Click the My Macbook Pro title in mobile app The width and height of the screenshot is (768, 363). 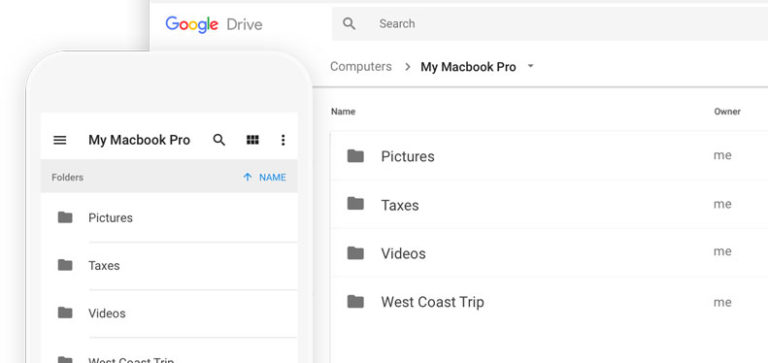click(139, 141)
